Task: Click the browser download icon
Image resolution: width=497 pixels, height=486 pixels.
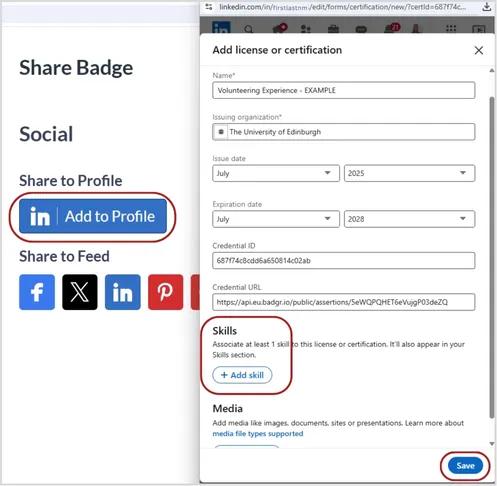Action: (487, 7)
